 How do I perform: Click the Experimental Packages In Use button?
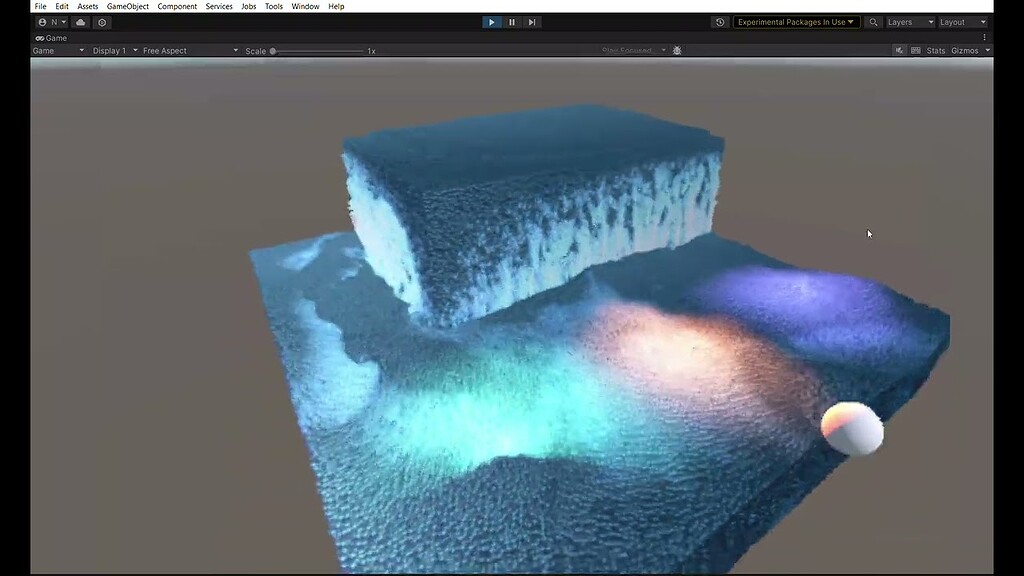tap(795, 21)
